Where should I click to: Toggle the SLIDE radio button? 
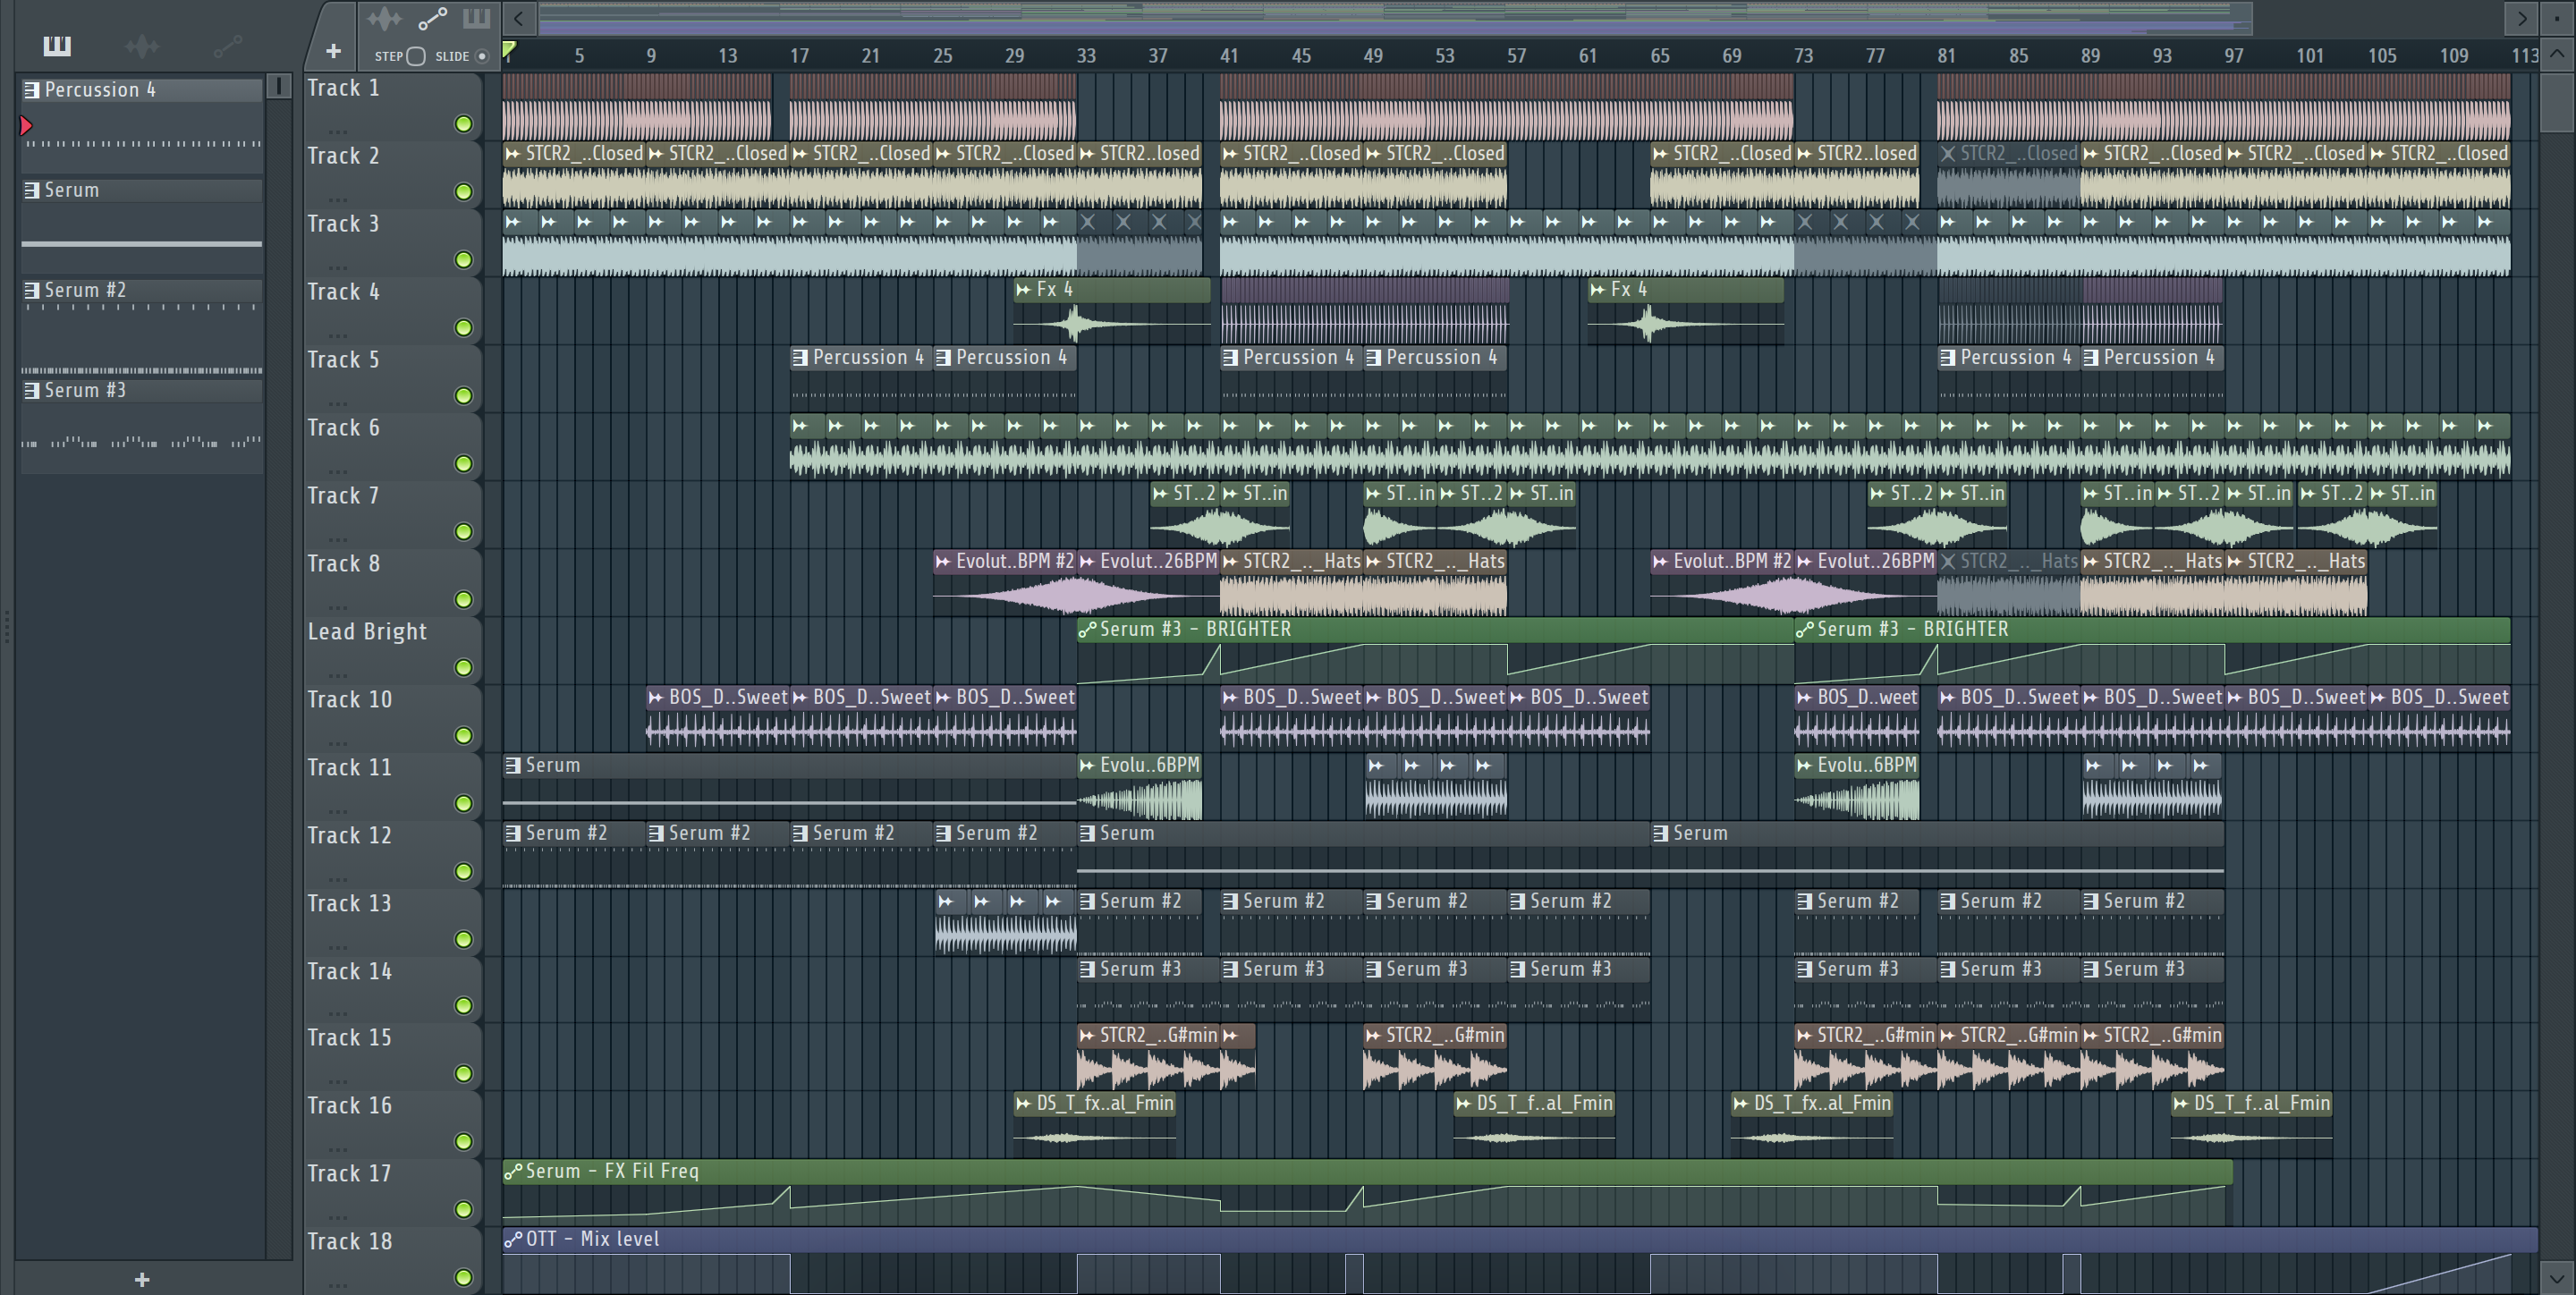482,56
